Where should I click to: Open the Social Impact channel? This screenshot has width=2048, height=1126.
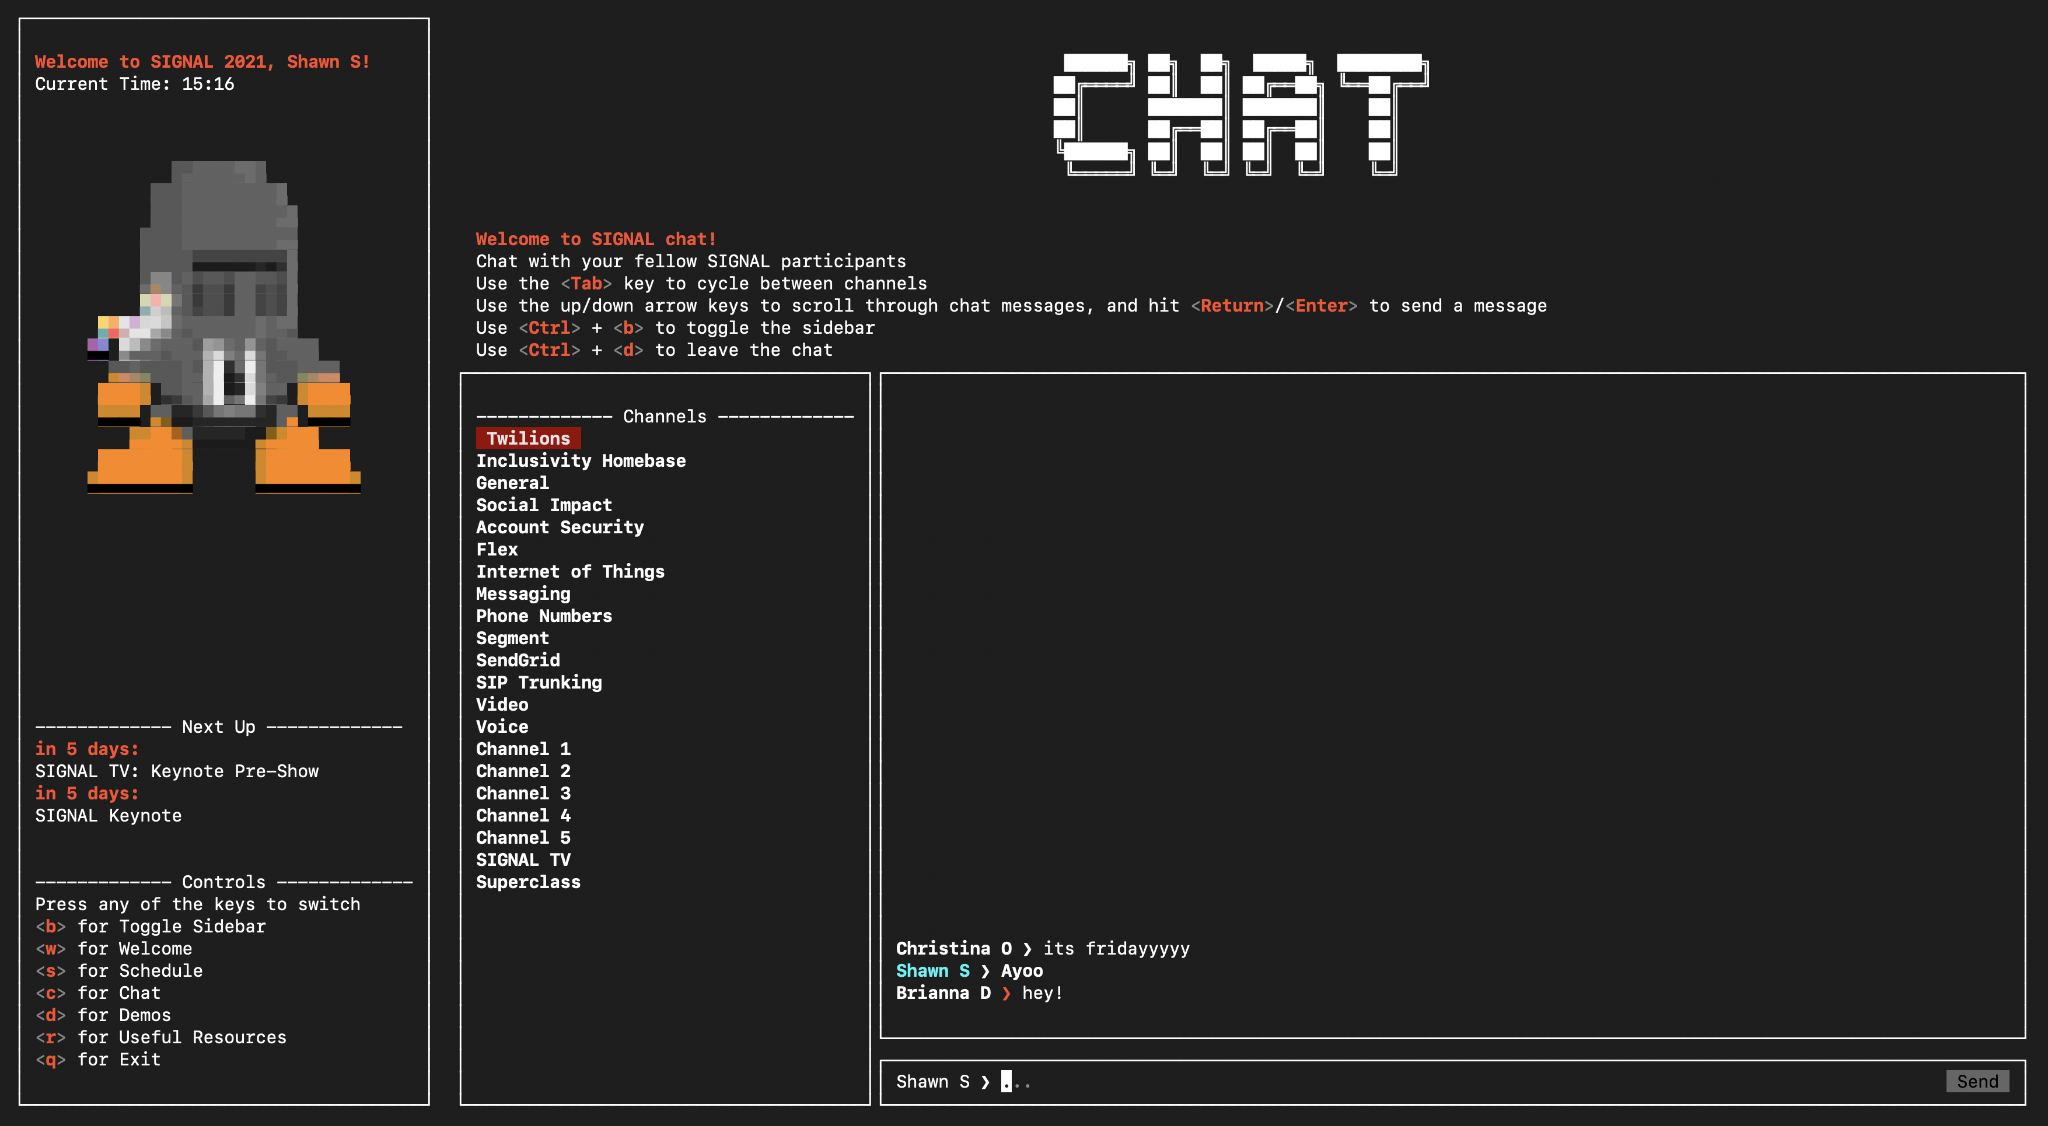[544, 505]
